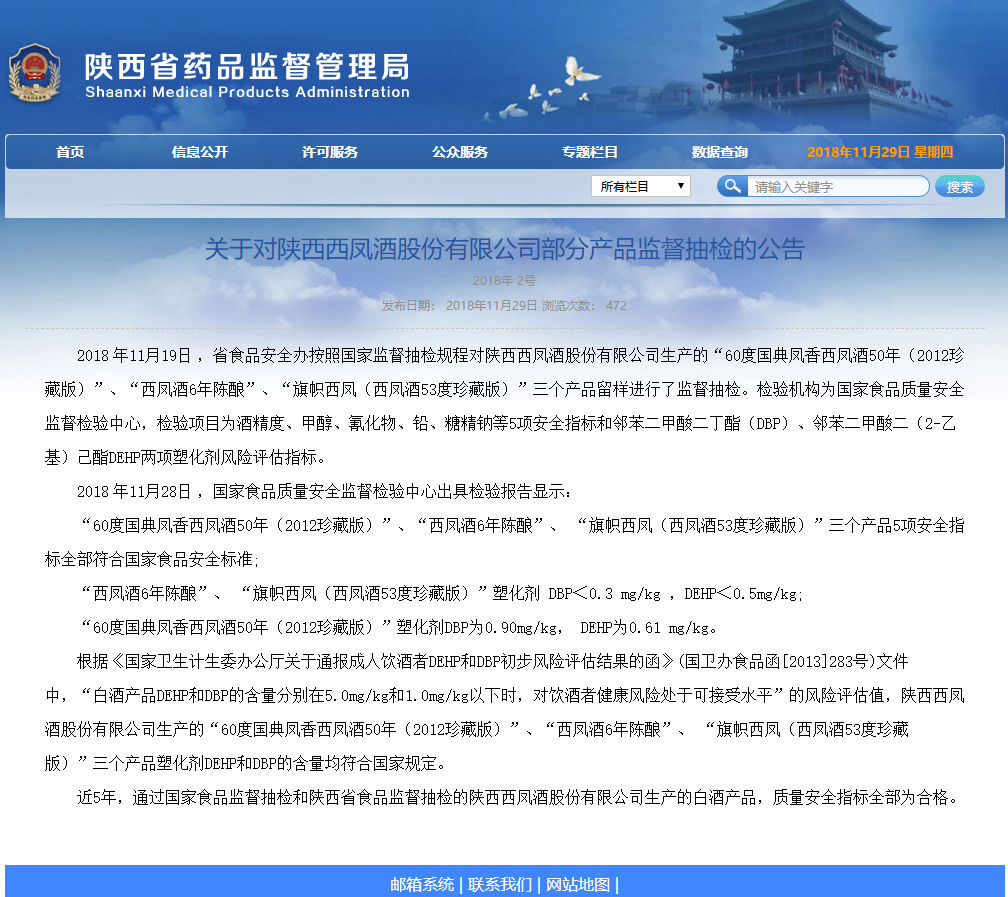Click the 陕西省药品监督管理局 site title
The image size is (1008, 897).
(247, 66)
